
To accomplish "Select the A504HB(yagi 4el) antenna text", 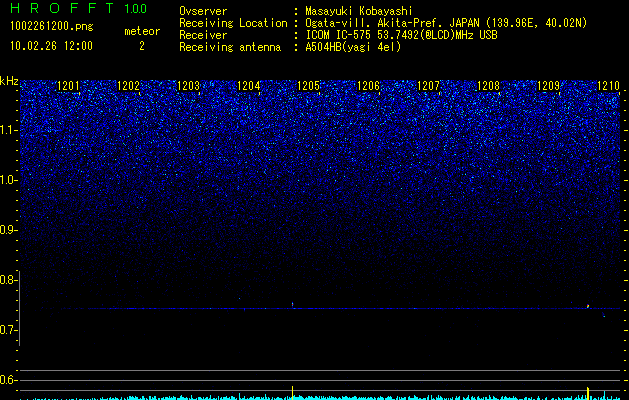I will (353, 47).
